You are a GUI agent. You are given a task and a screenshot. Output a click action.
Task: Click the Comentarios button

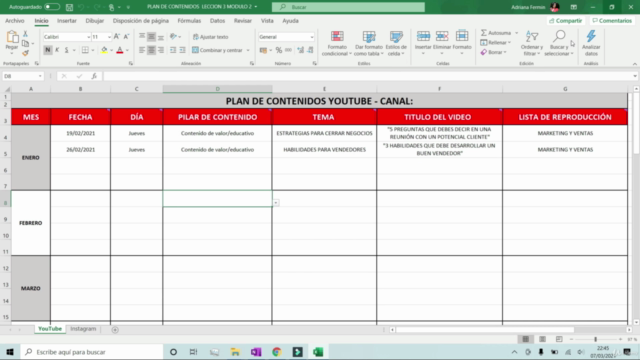(612, 20)
